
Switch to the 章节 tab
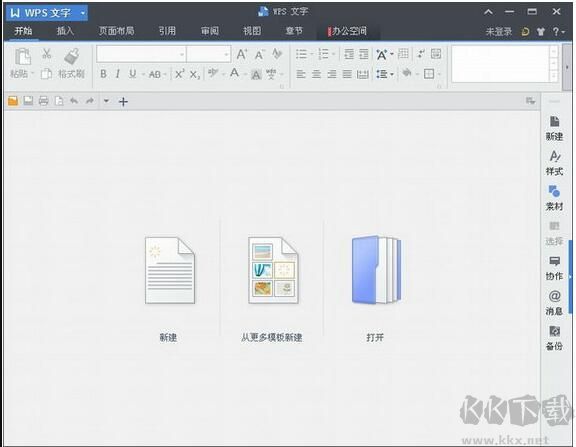(x=294, y=31)
